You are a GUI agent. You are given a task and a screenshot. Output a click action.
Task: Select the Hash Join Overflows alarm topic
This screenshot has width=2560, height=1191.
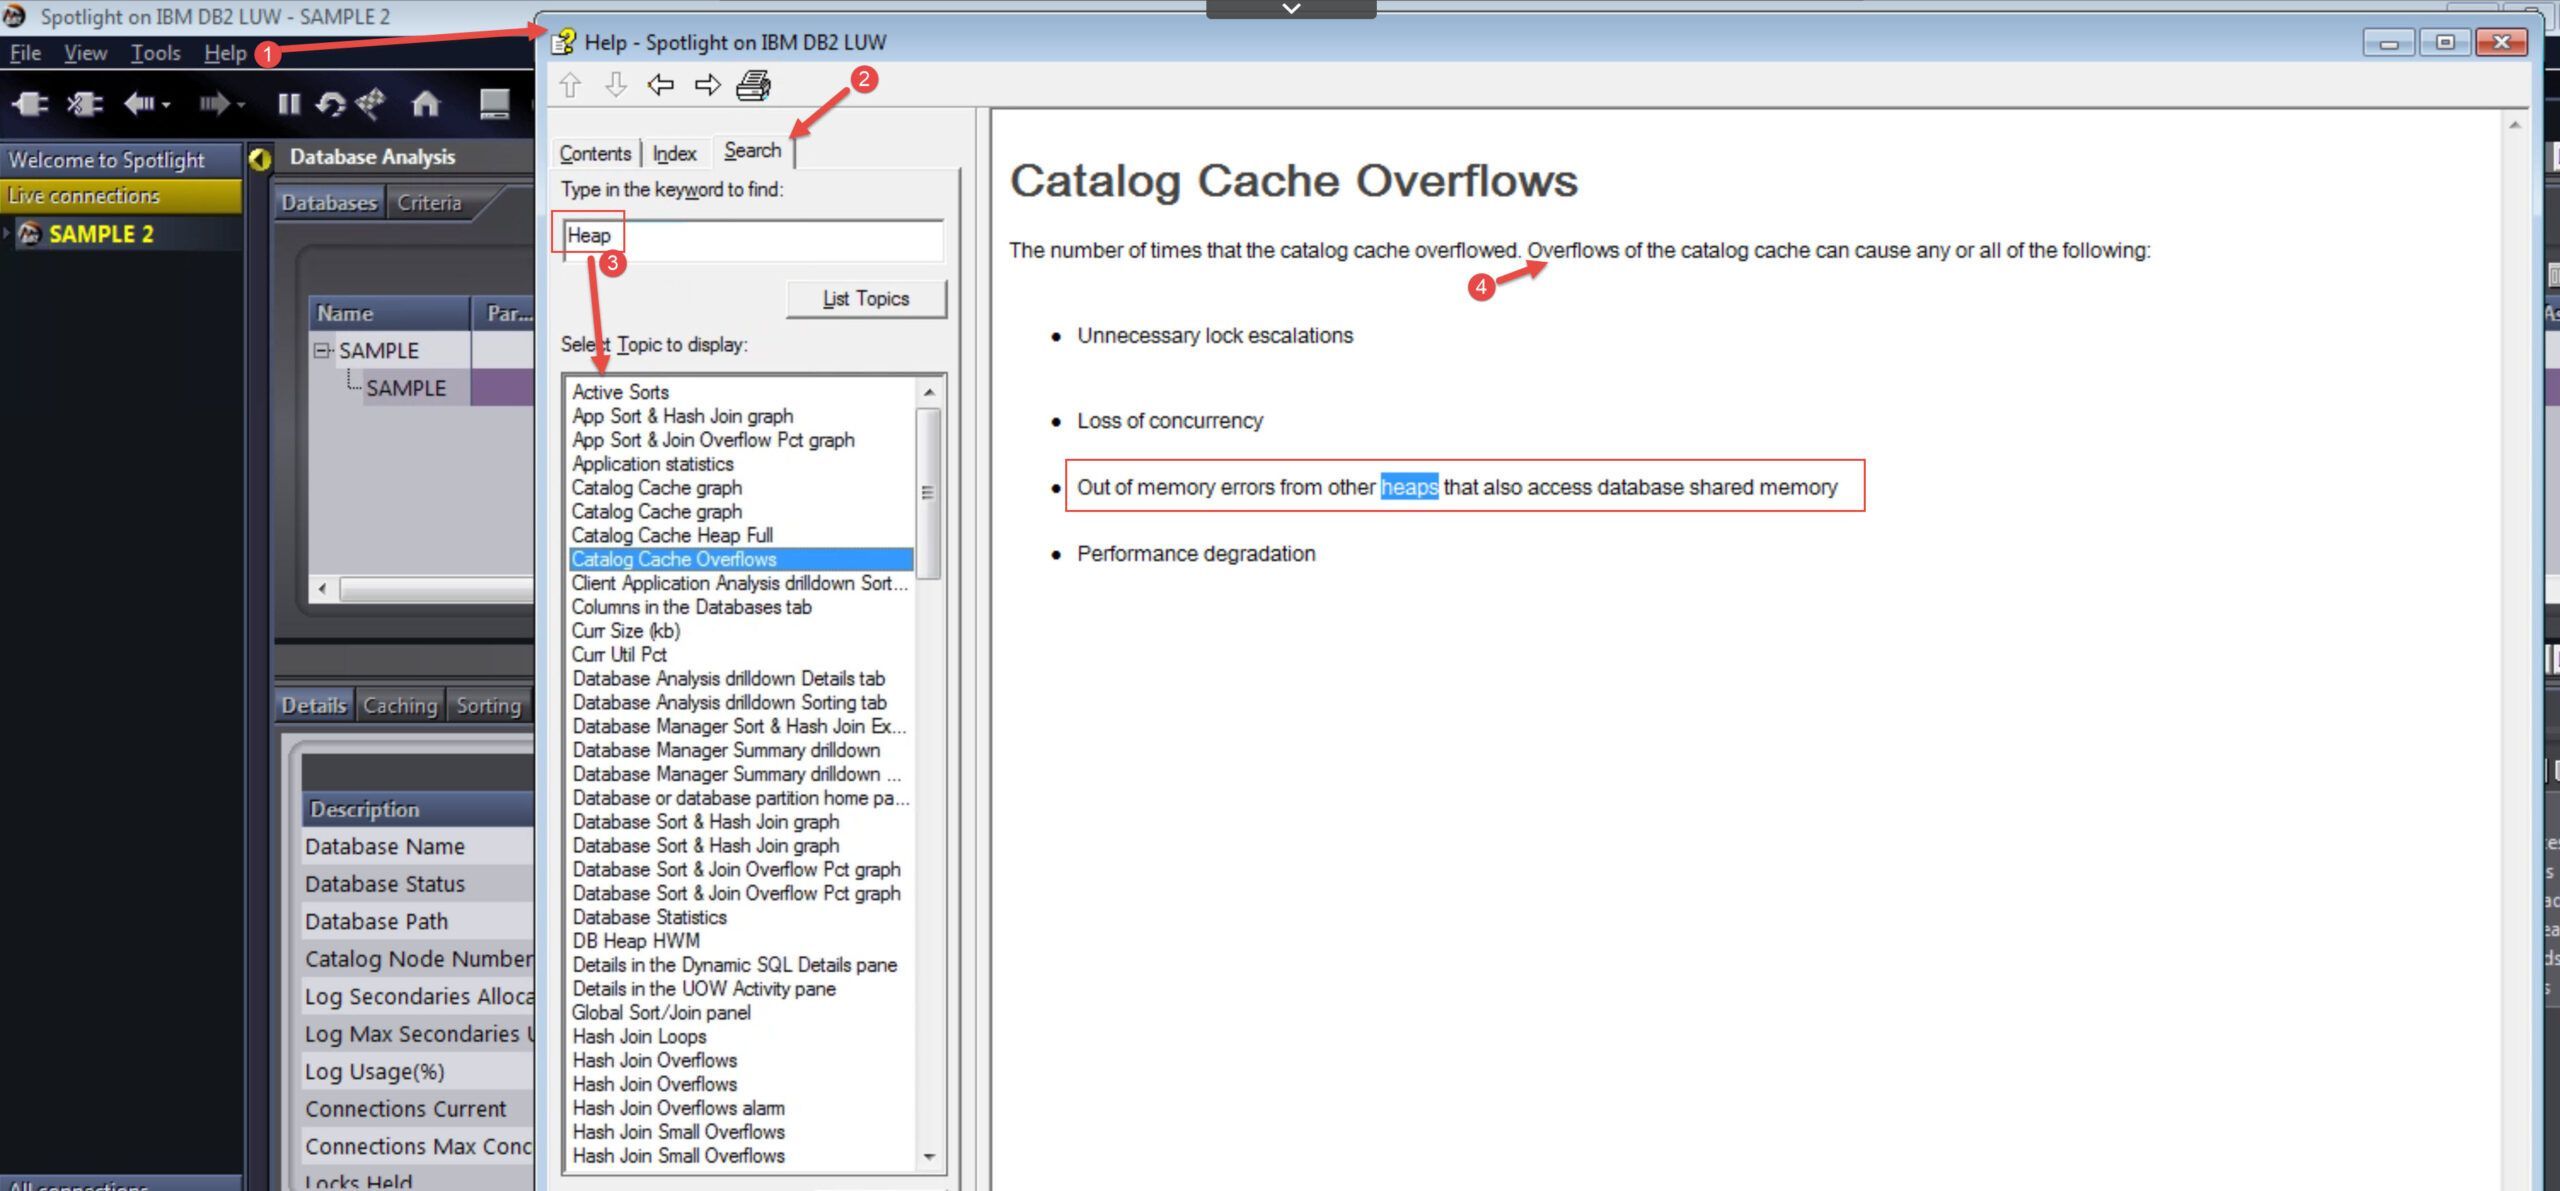pyautogui.click(x=678, y=1108)
